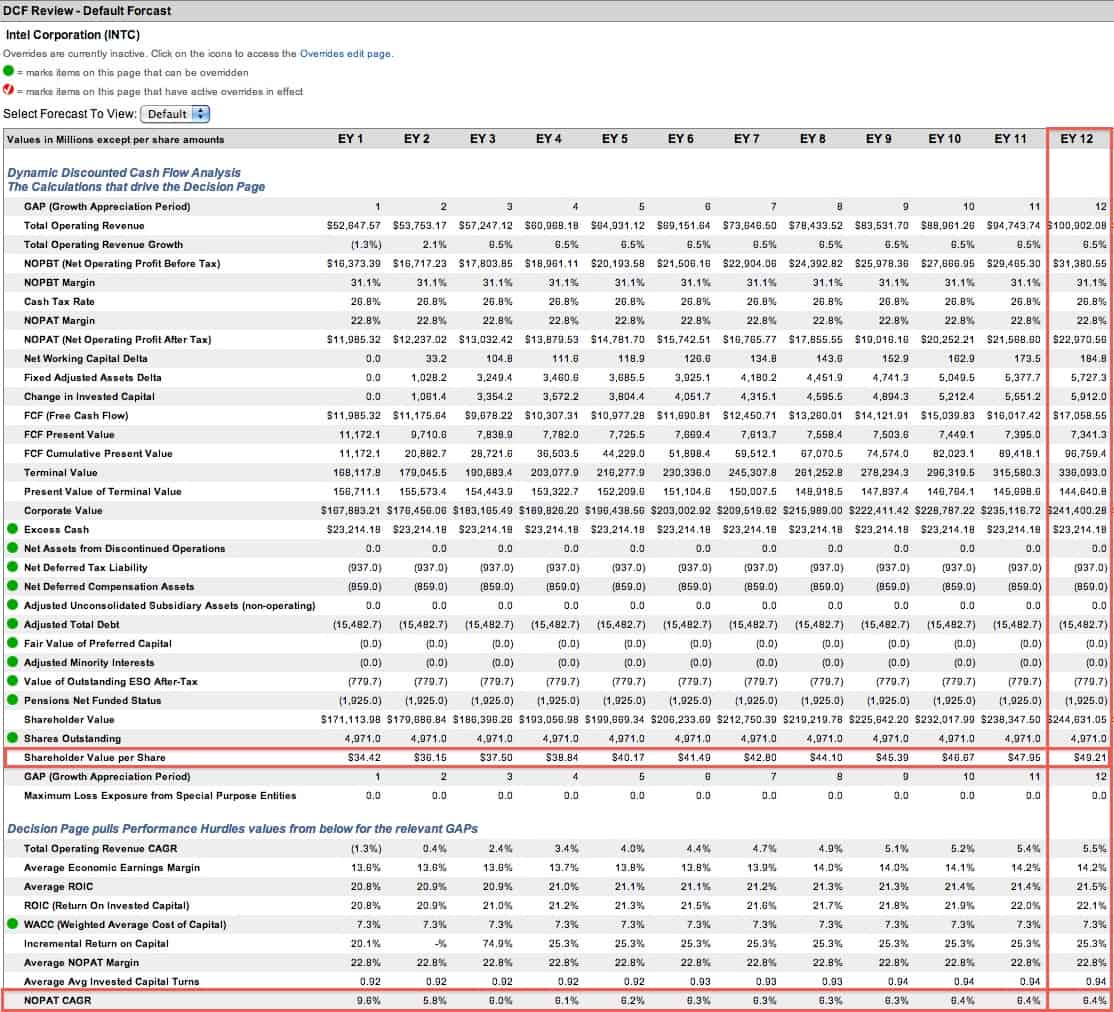Select the EY 1 column header

coord(350,139)
